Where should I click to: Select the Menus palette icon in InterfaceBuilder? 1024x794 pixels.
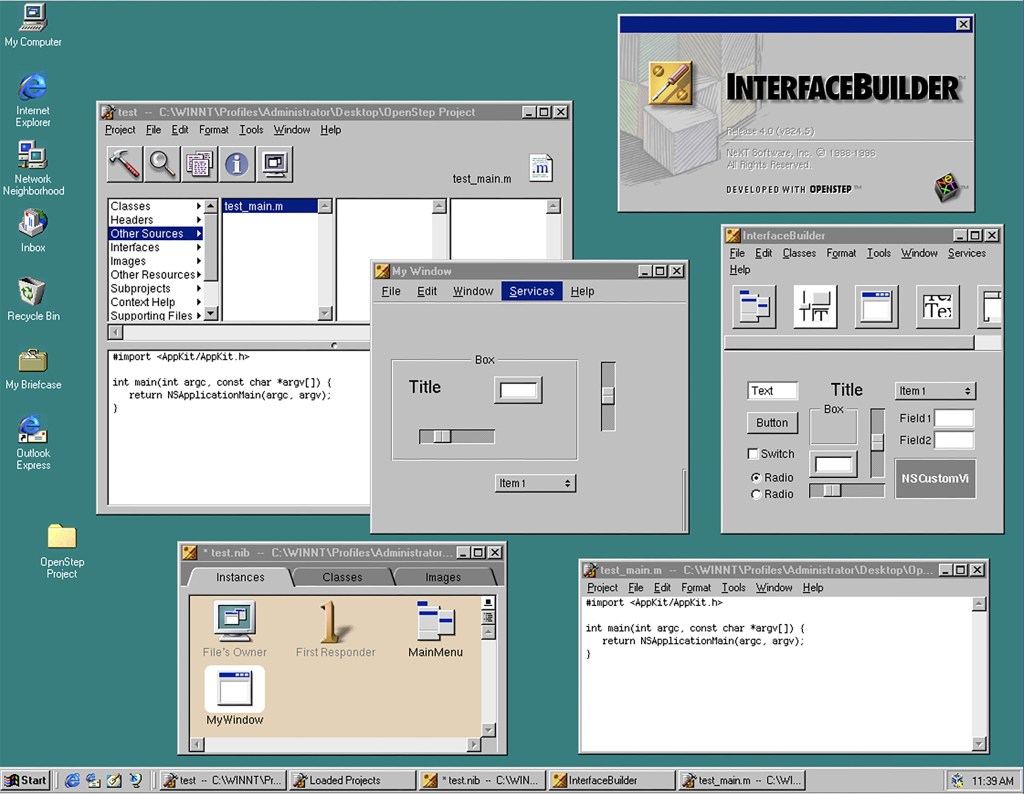[754, 306]
